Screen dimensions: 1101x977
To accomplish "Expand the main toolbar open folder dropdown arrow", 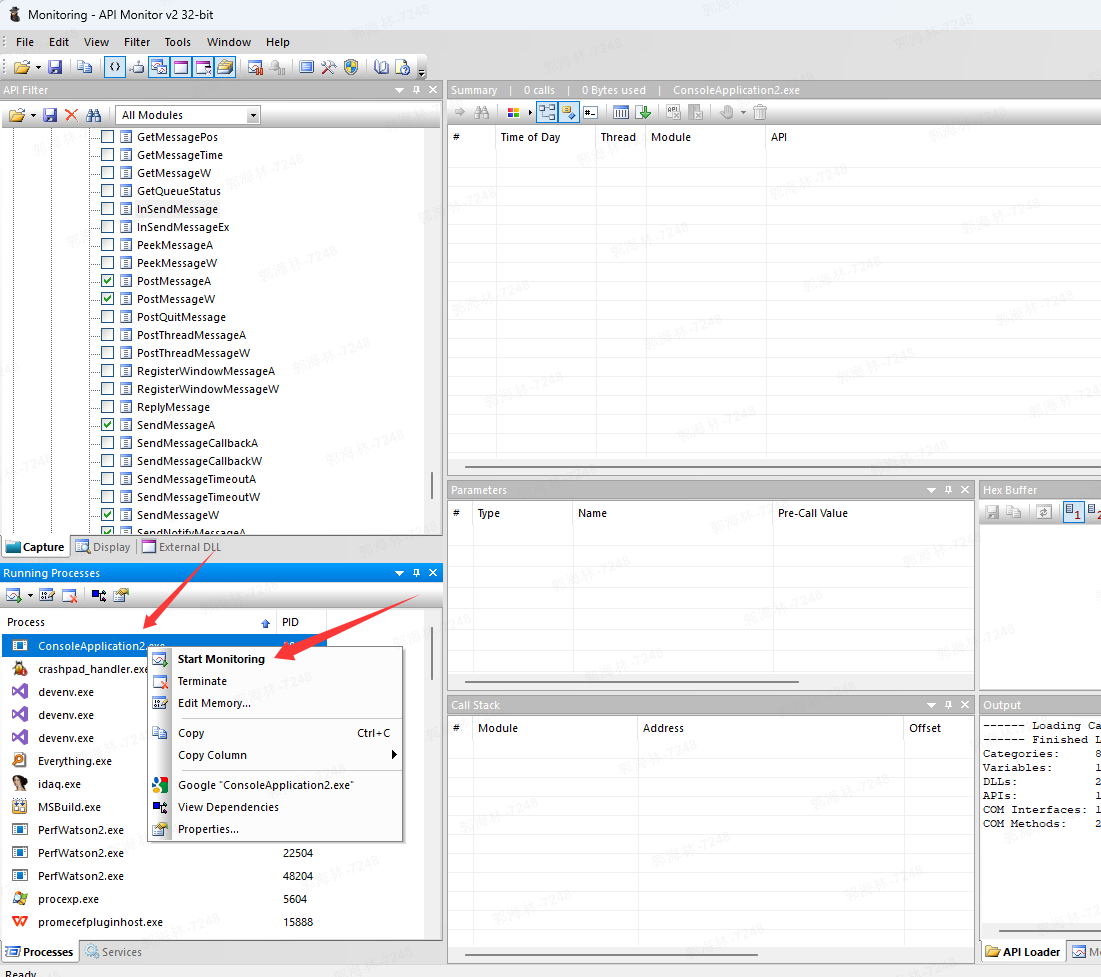I will 38,67.
